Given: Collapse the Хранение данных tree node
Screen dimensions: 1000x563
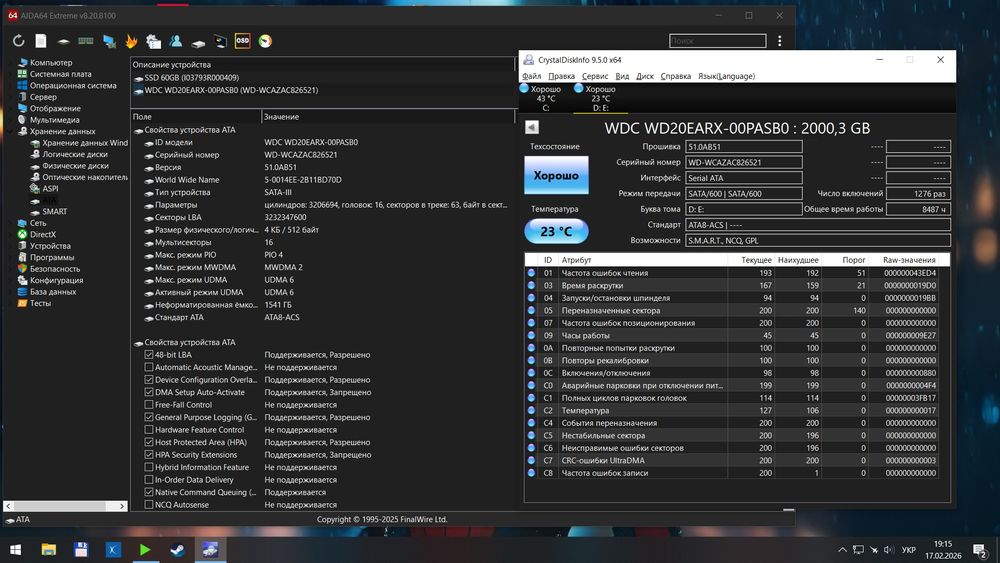Looking at the screenshot, I should tap(10, 131).
